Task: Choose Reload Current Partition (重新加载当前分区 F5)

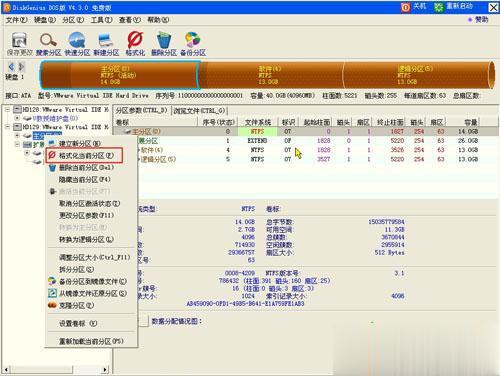Action: (x=91, y=341)
